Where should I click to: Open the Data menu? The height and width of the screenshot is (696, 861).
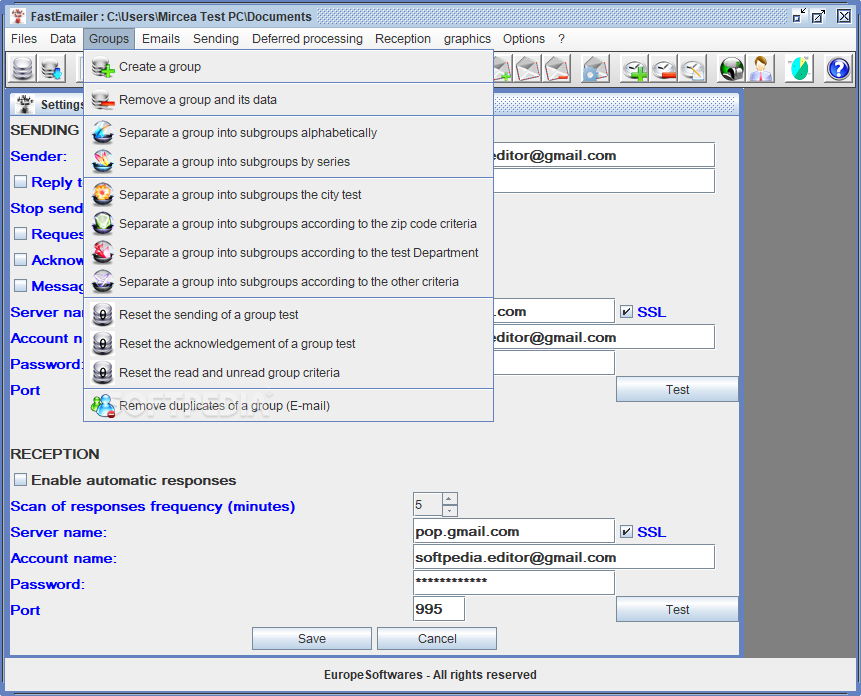[63, 39]
